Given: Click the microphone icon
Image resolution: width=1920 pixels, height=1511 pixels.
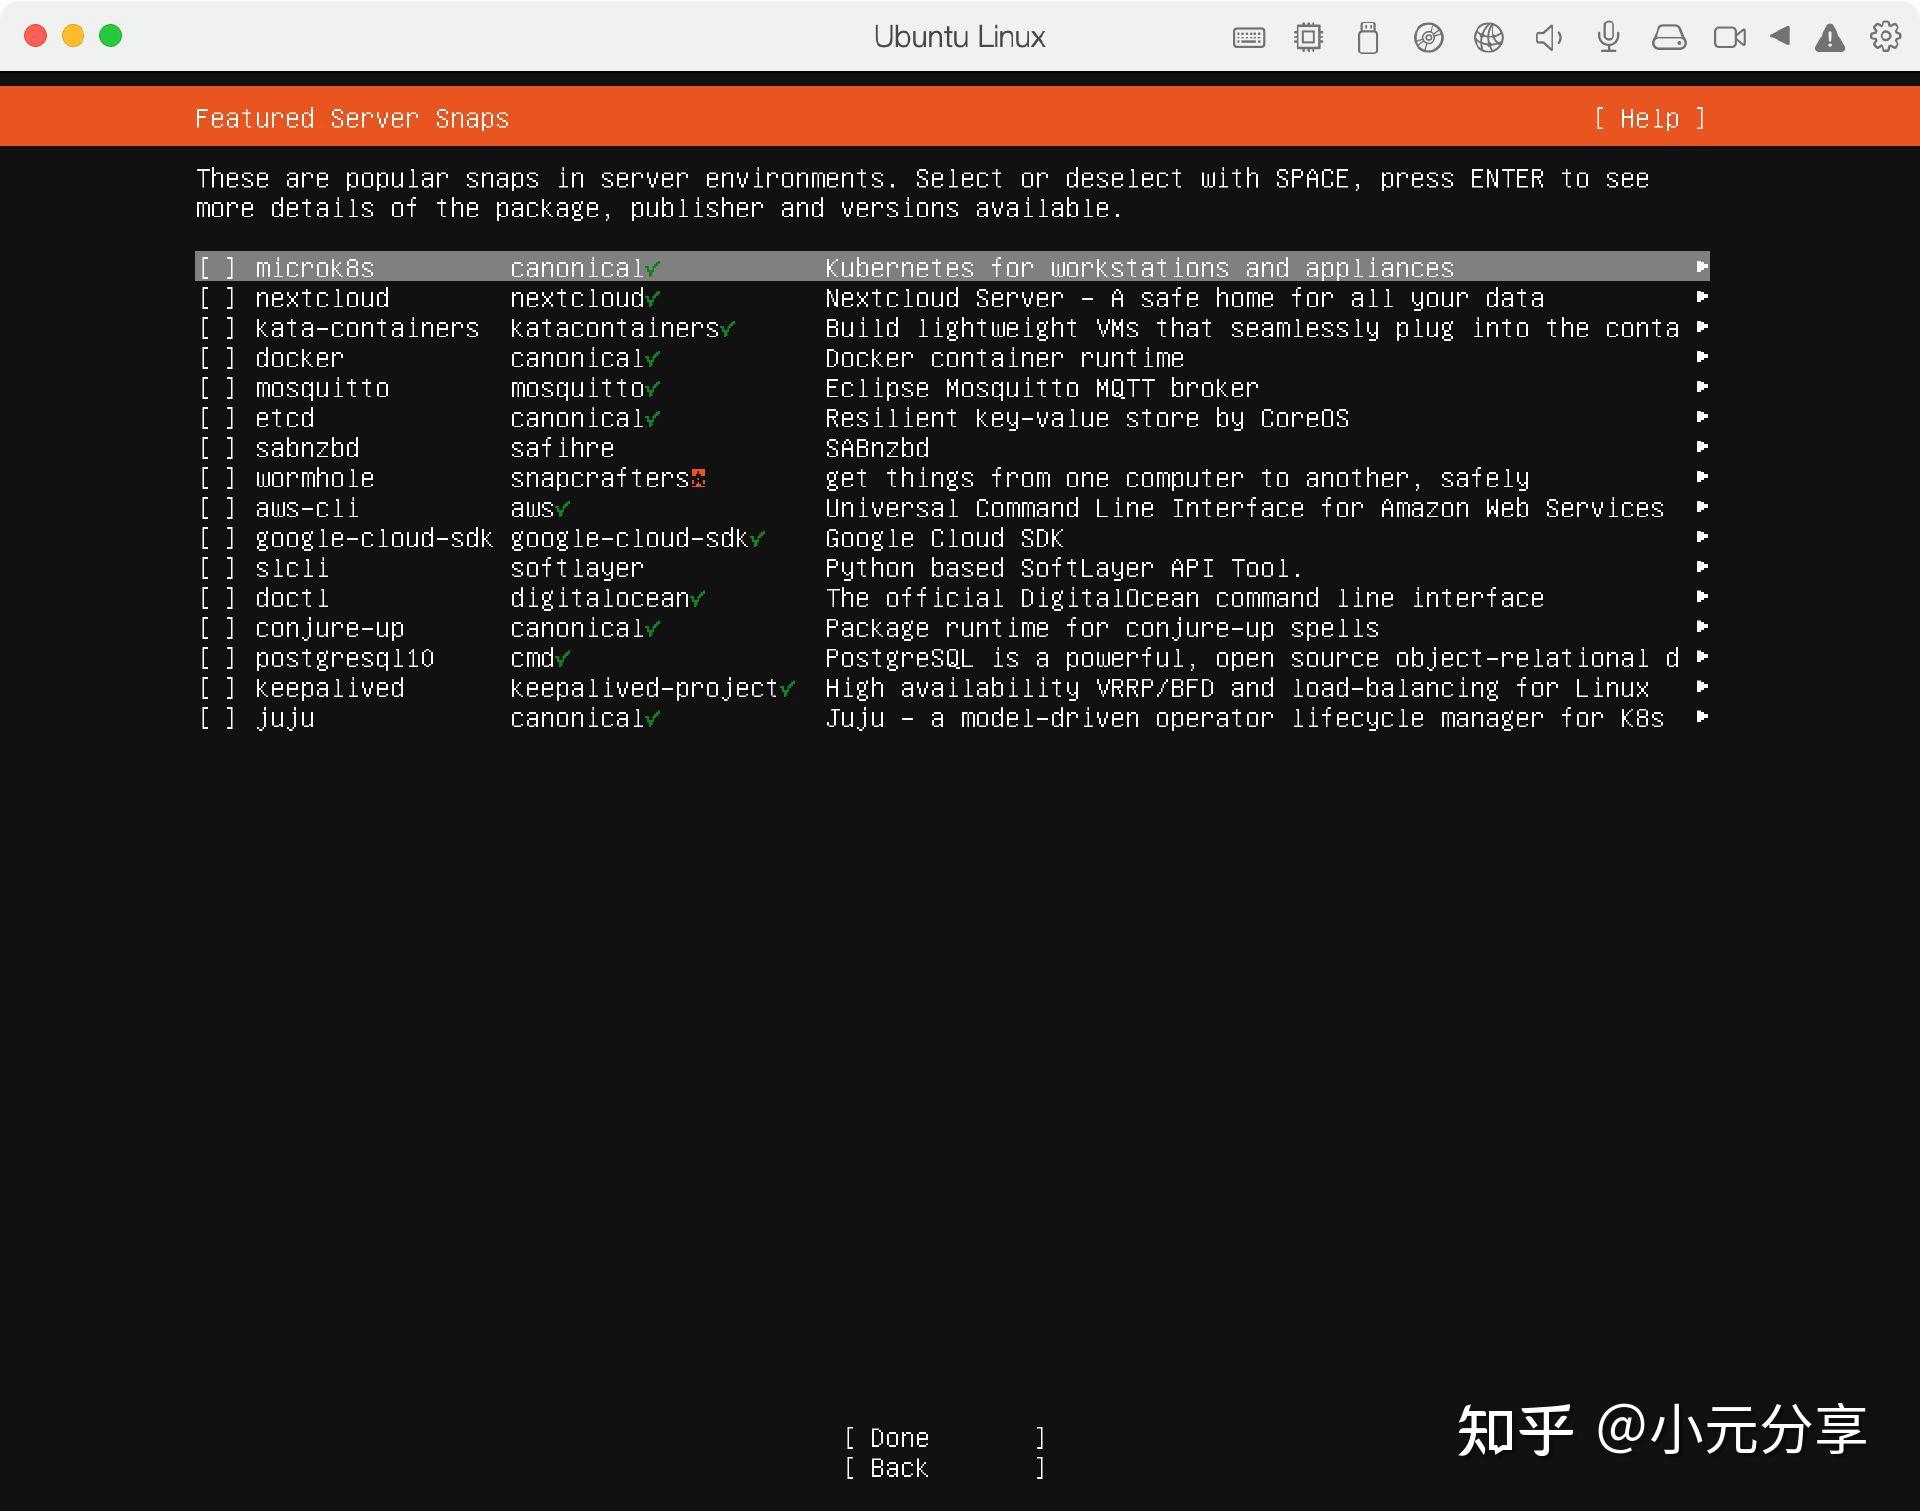Looking at the screenshot, I should click(1608, 37).
